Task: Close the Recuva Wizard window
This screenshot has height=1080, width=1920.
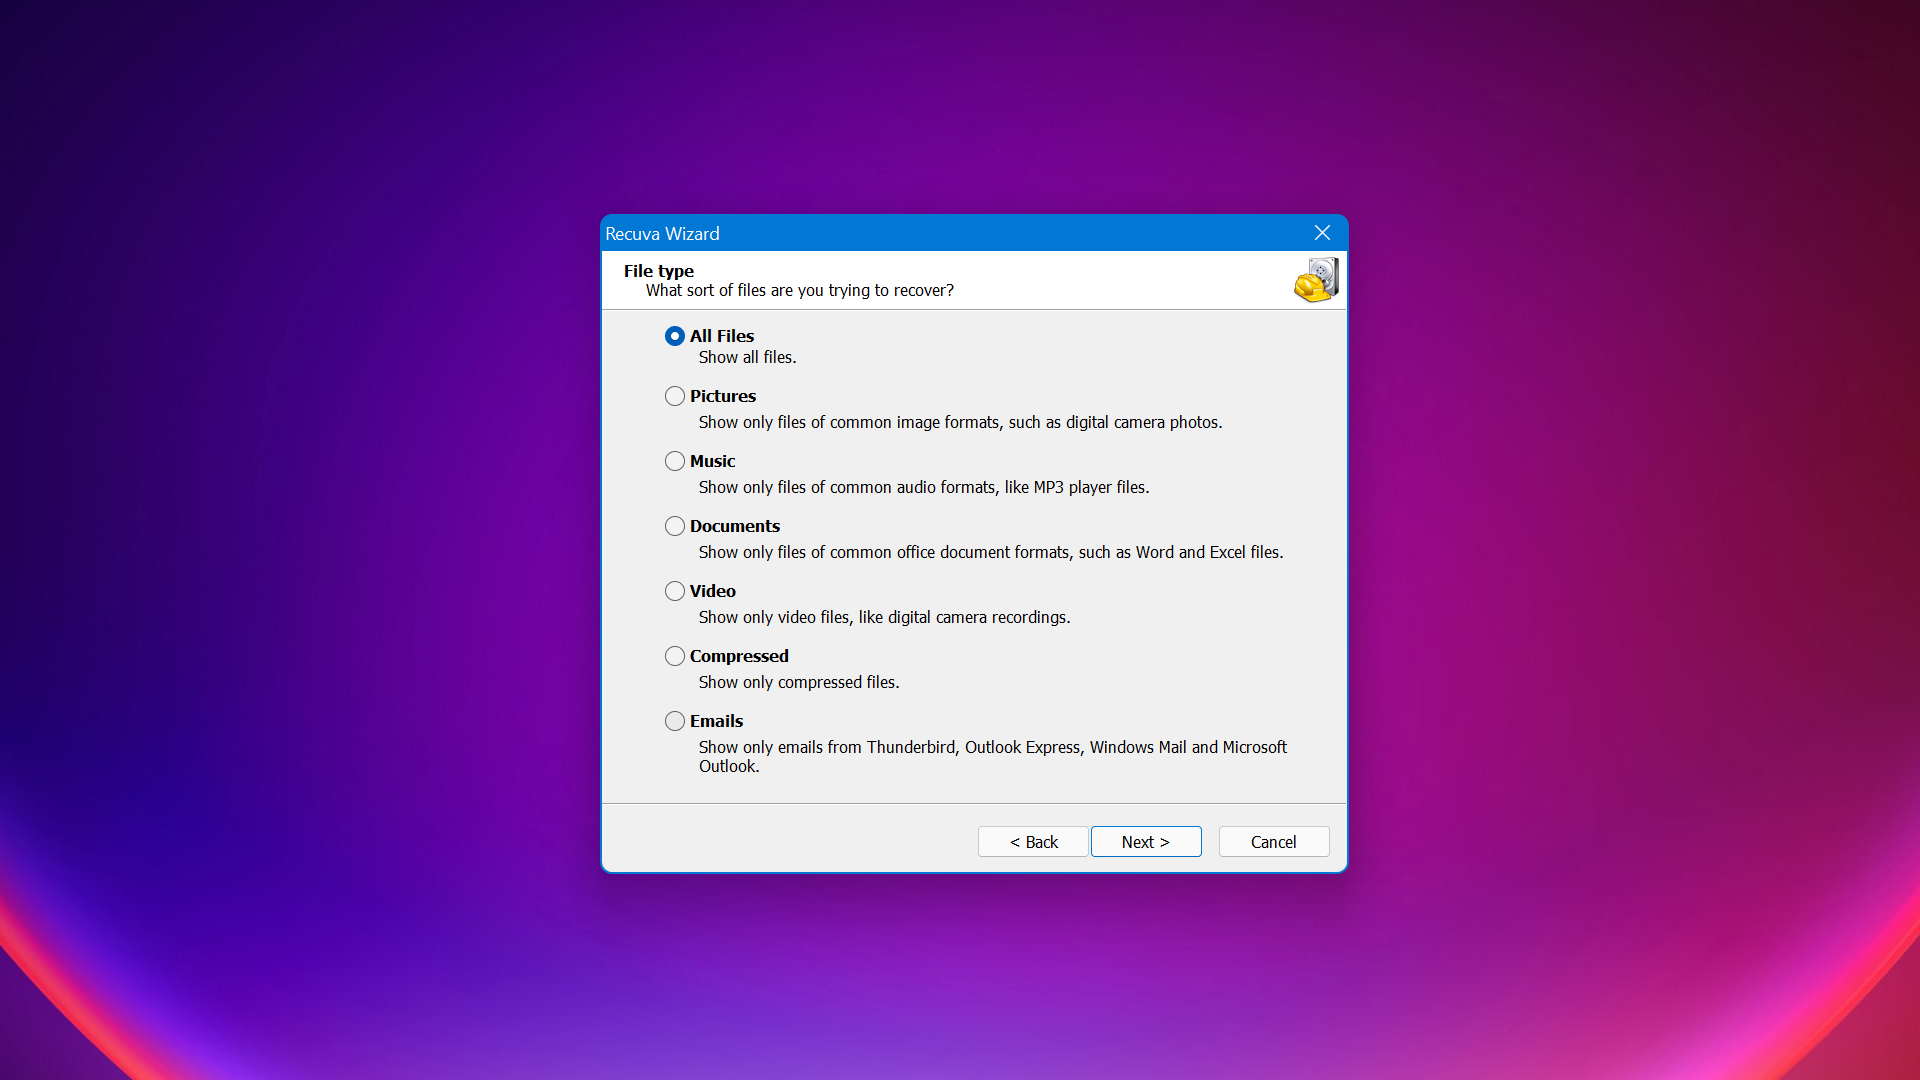Action: click(1322, 233)
